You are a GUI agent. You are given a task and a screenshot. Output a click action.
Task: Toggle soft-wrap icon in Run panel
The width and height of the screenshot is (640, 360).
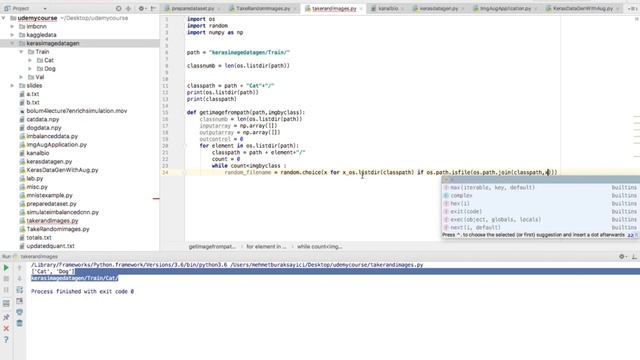point(20,290)
